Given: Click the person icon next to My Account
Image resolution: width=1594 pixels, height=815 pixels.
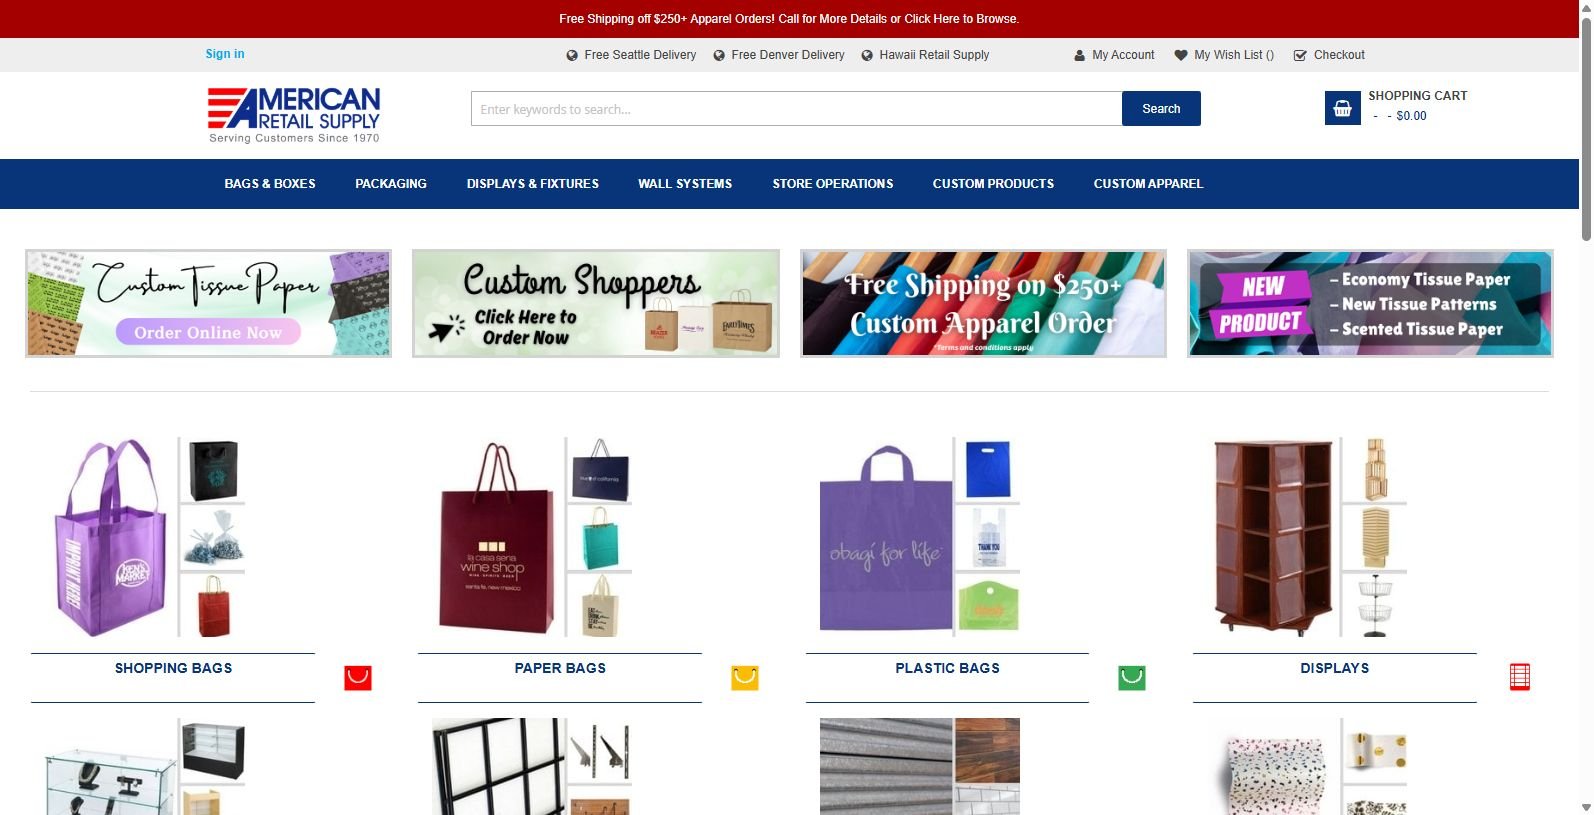Looking at the screenshot, I should click(x=1079, y=55).
